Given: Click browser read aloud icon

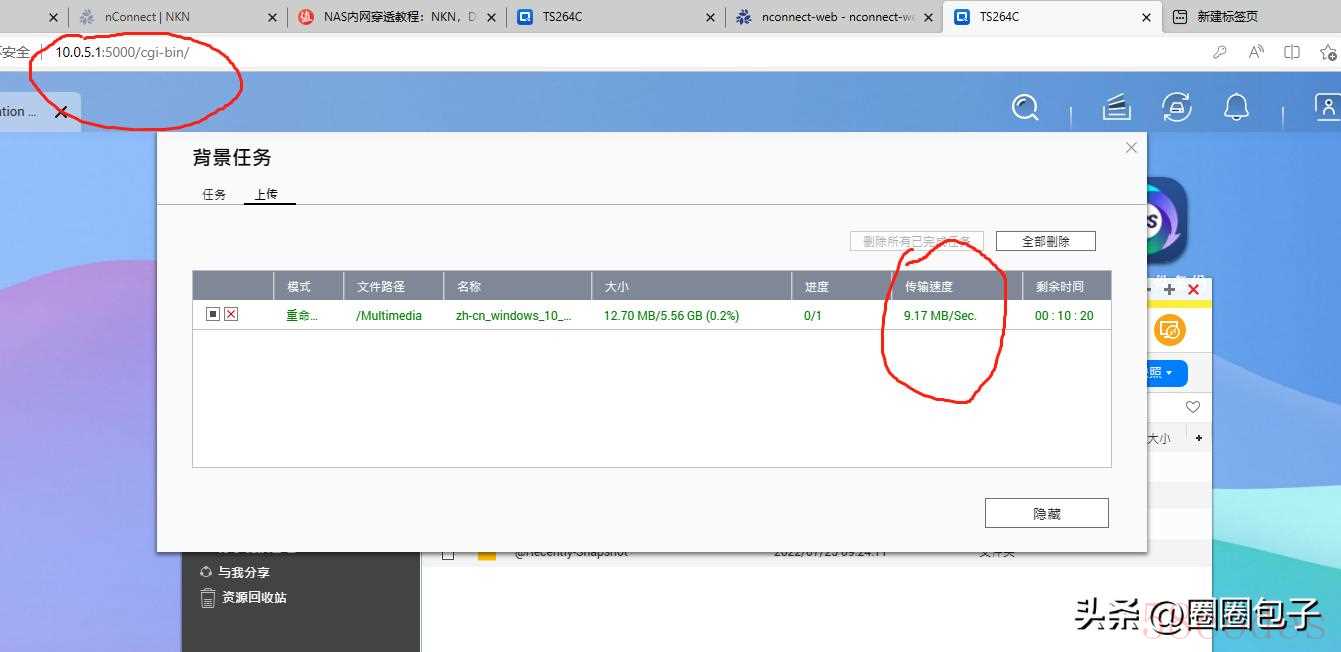Looking at the screenshot, I should (1256, 52).
